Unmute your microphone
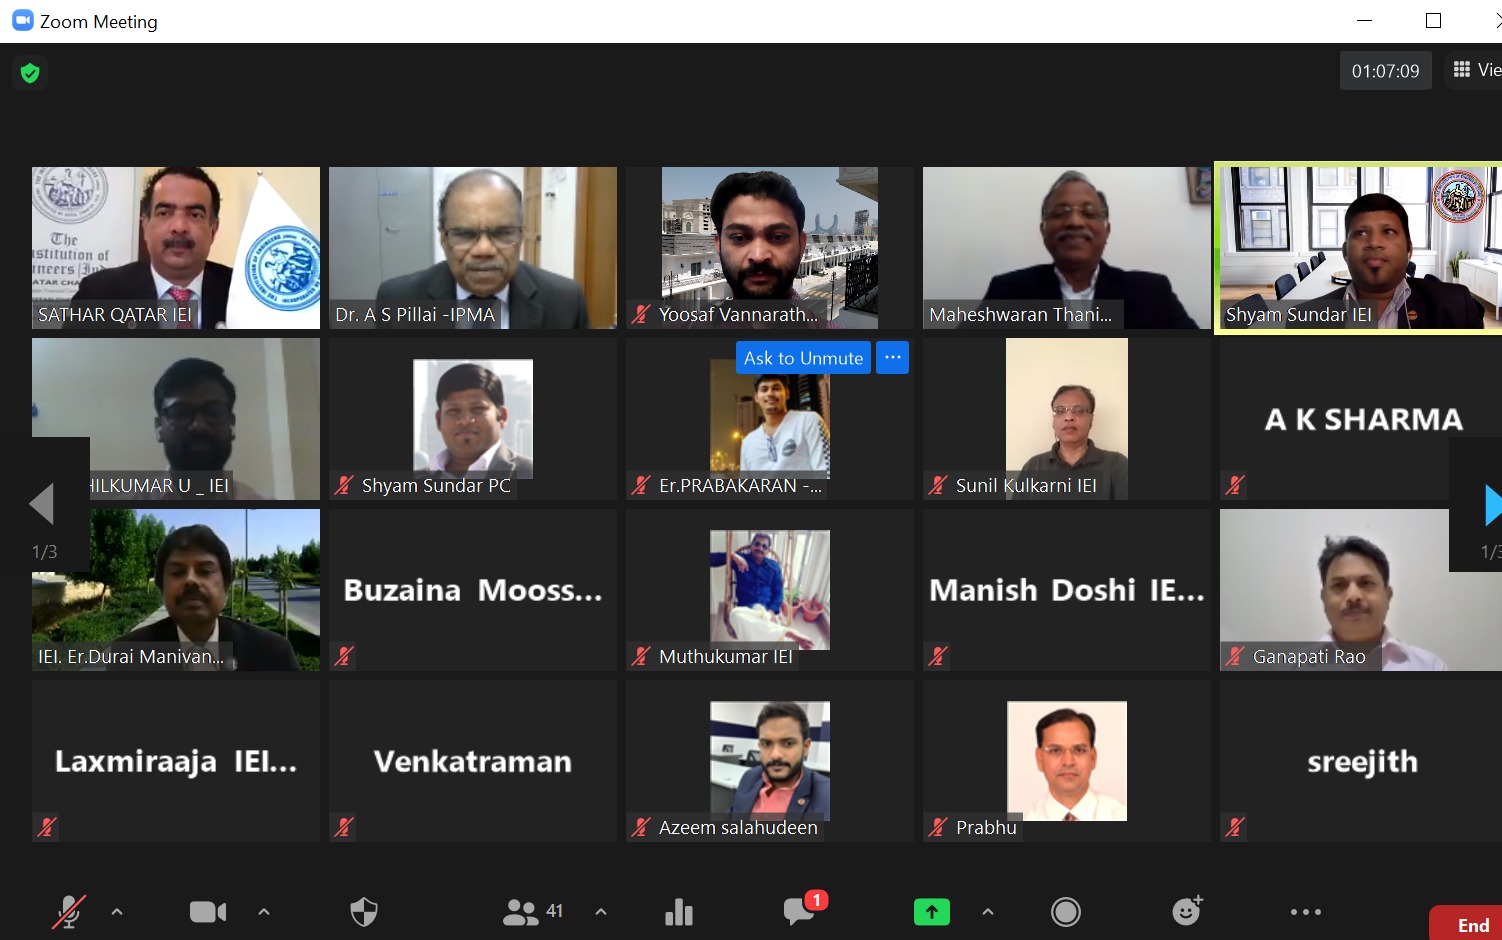This screenshot has height=940, width=1502. click(x=69, y=911)
